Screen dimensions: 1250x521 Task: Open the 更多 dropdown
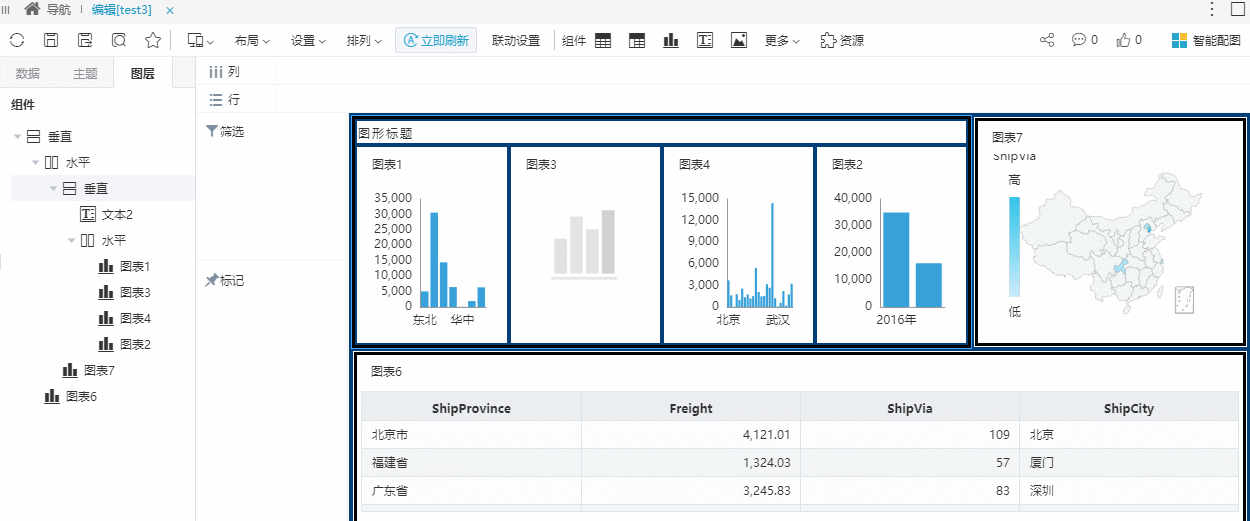[x=782, y=41]
